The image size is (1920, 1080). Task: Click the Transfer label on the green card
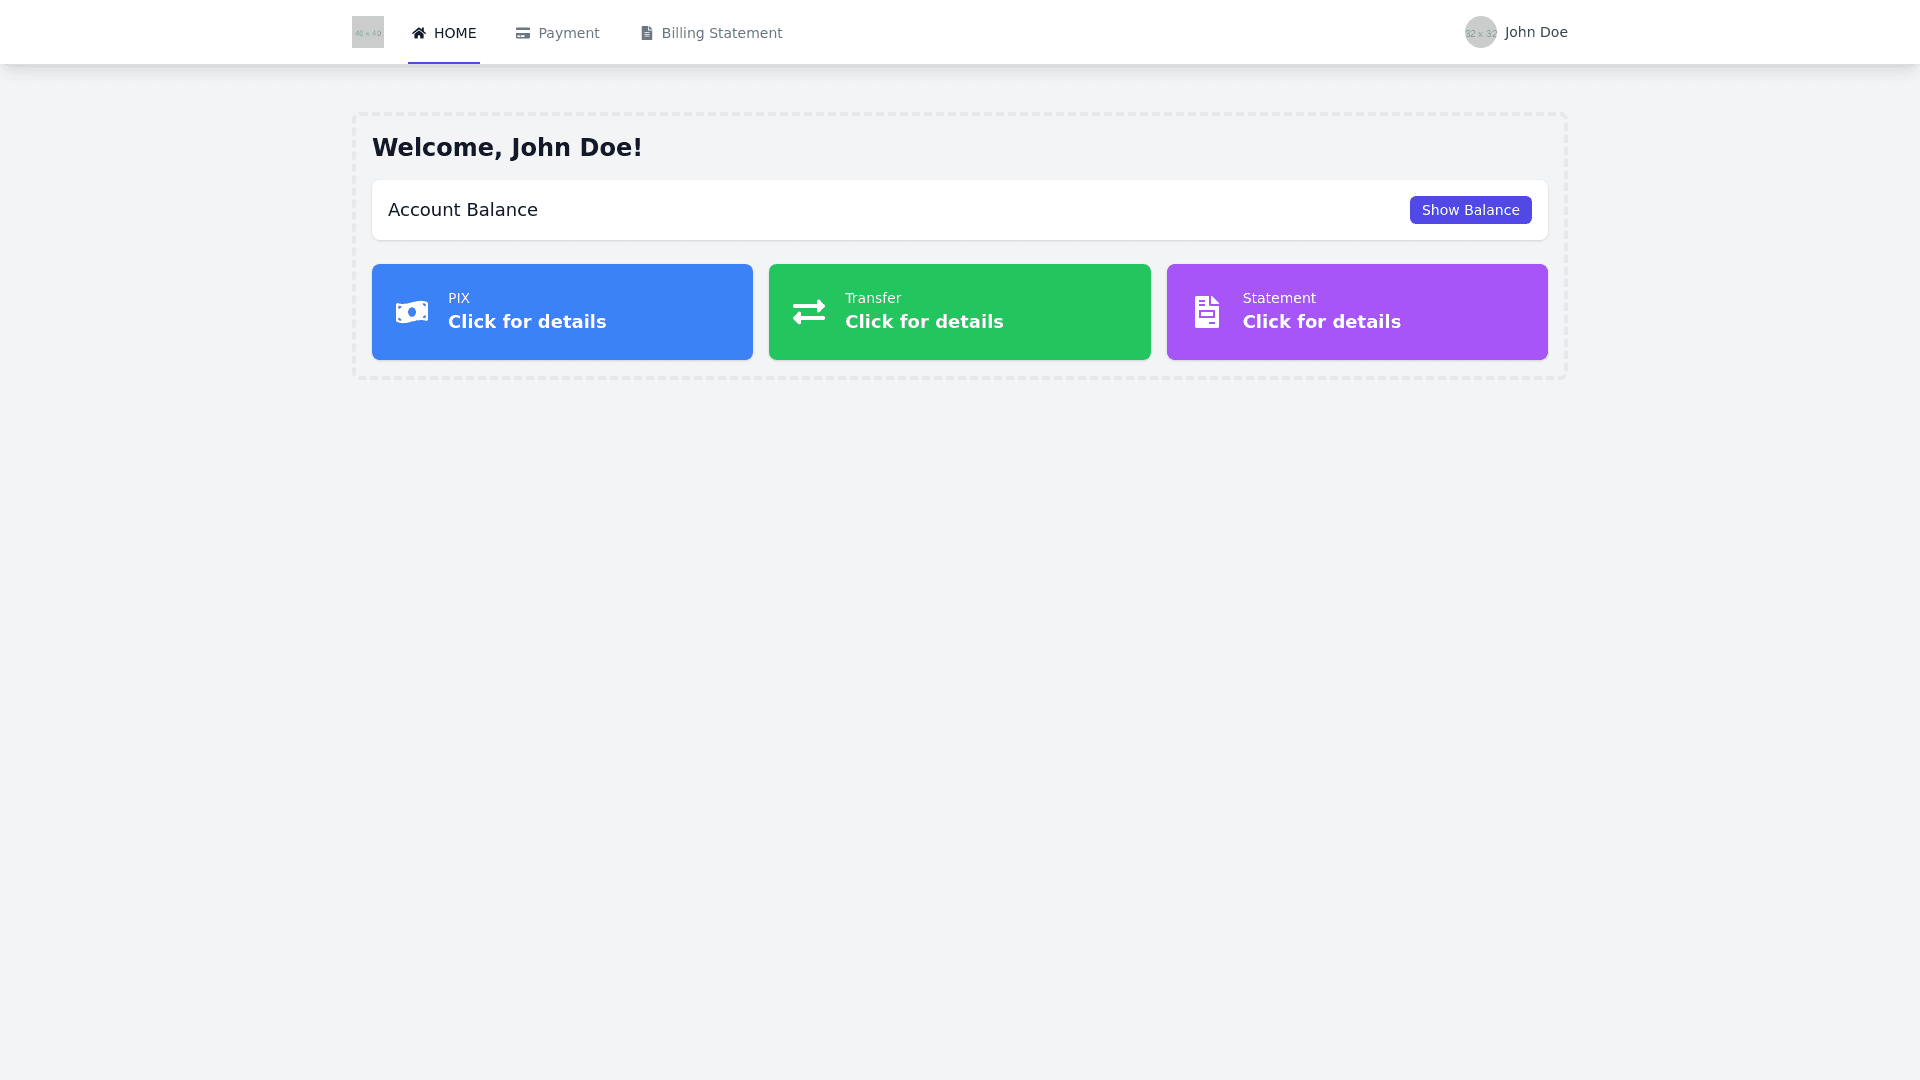tap(872, 298)
